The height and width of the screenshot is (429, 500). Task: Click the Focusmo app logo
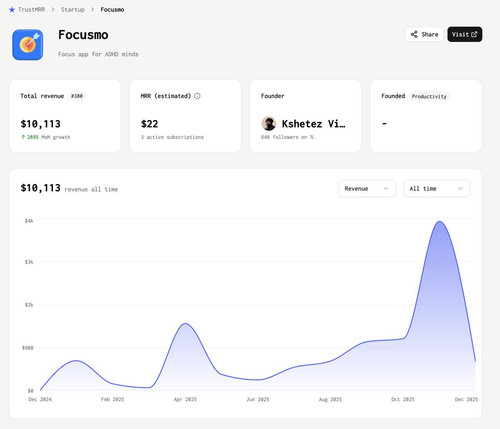[28, 45]
